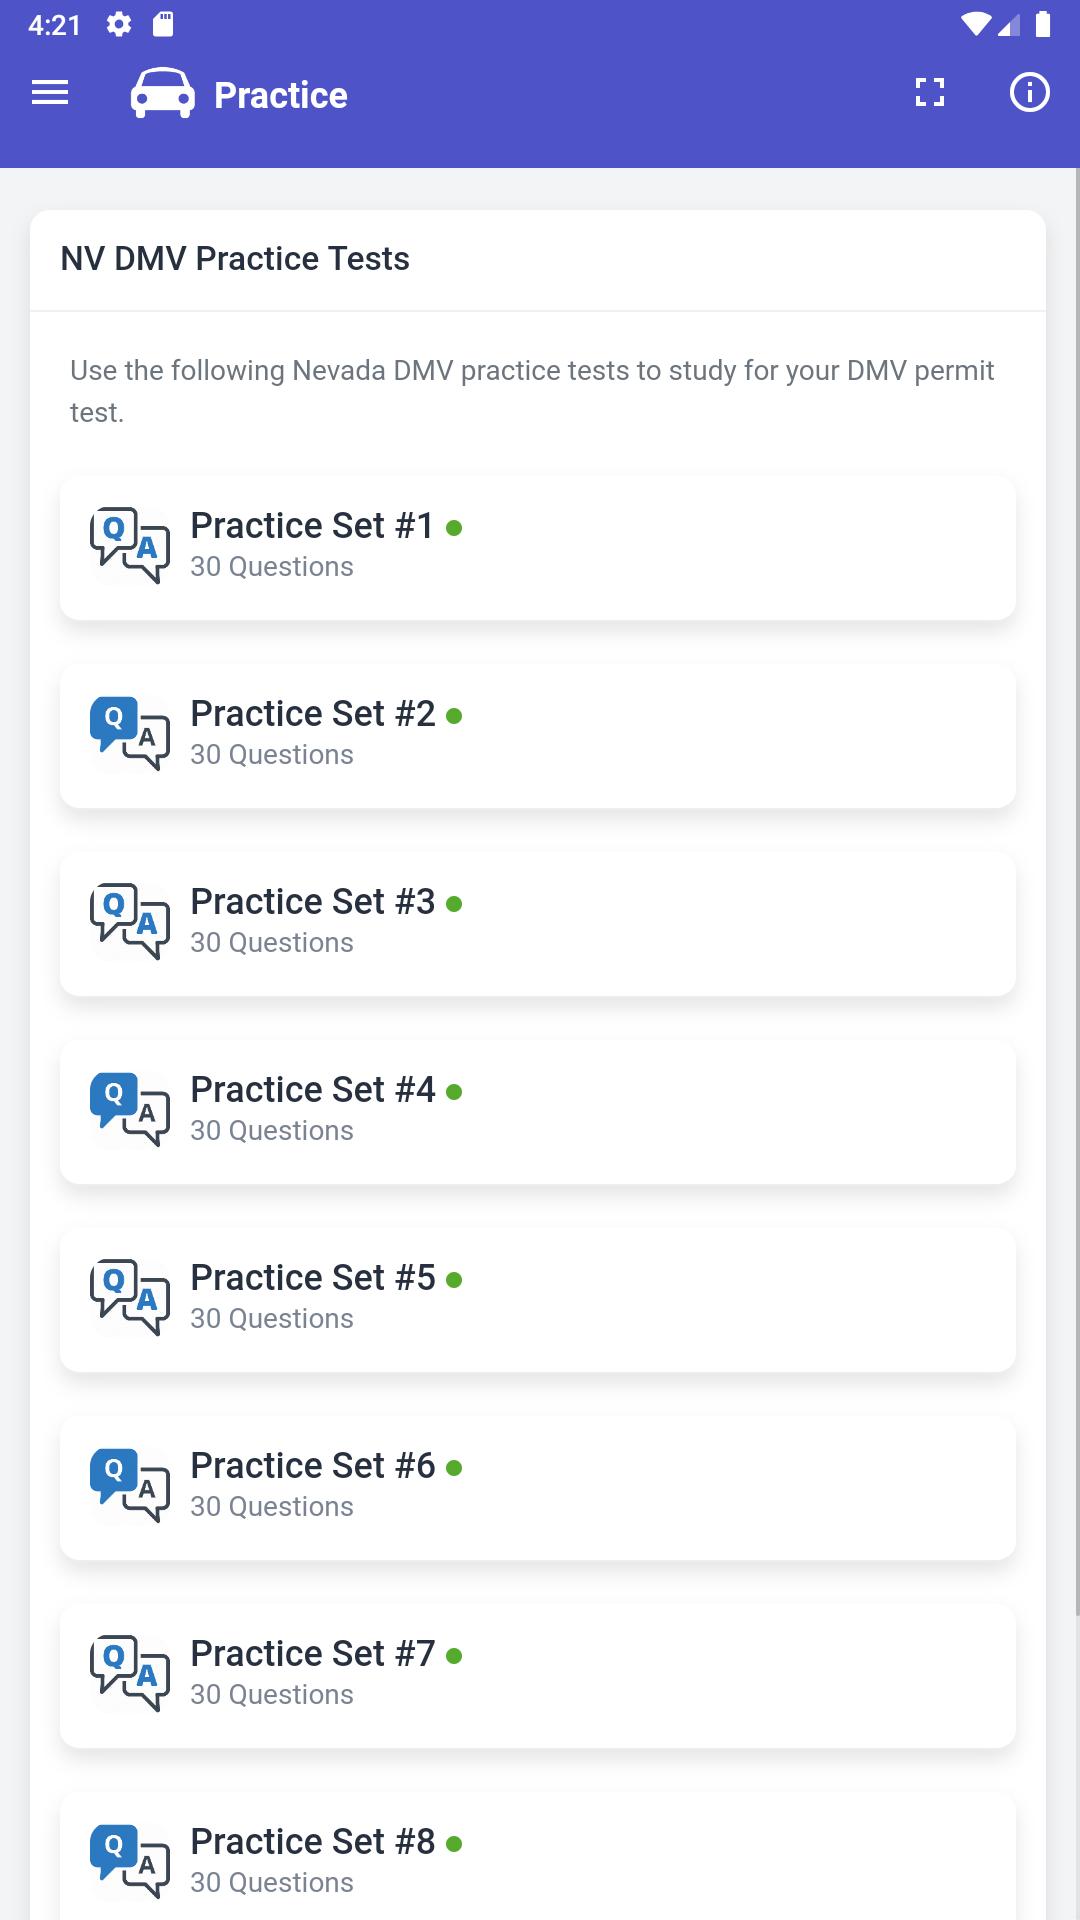Toggle fullscreen mode icon
Screen dimensions: 1080x1920
930,93
